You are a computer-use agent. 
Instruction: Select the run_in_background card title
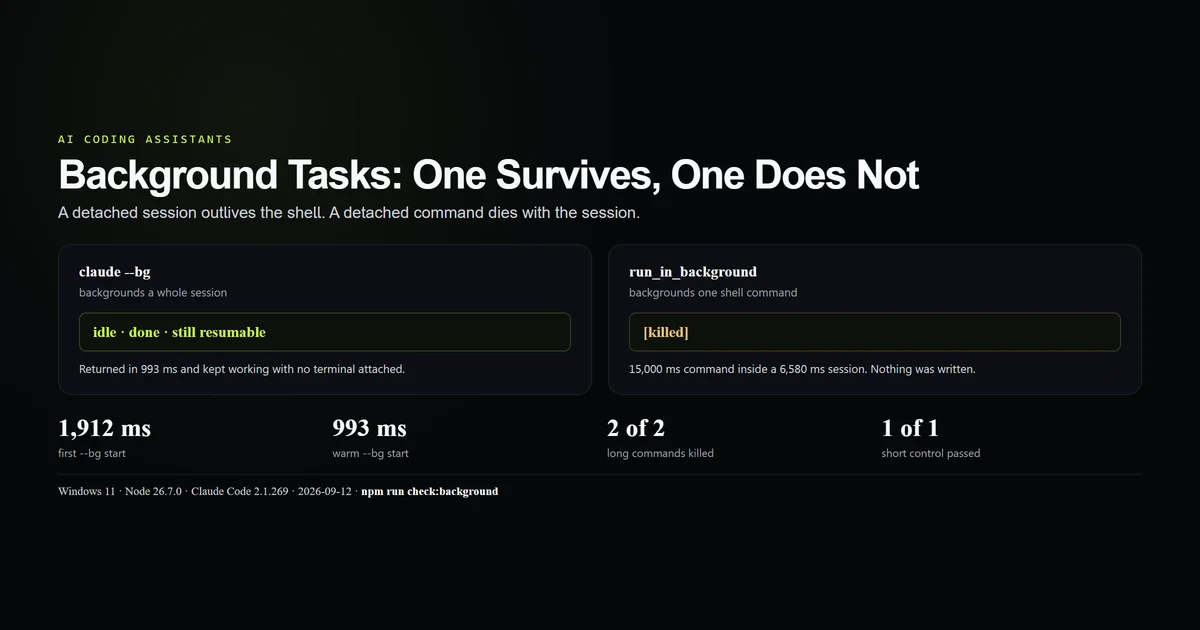693,271
